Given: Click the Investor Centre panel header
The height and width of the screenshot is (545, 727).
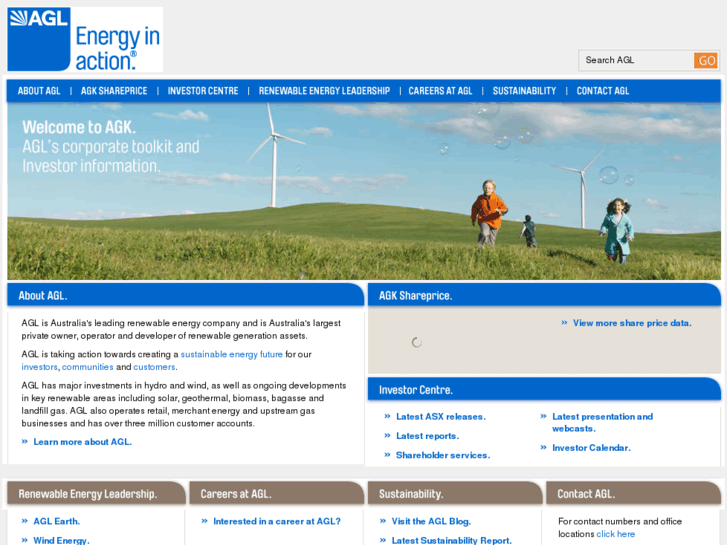Looking at the screenshot, I should coord(544,390).
